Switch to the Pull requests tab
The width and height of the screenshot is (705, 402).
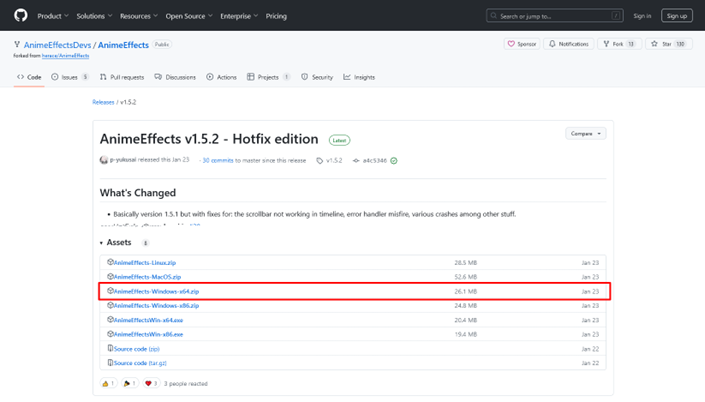(122, 77)
